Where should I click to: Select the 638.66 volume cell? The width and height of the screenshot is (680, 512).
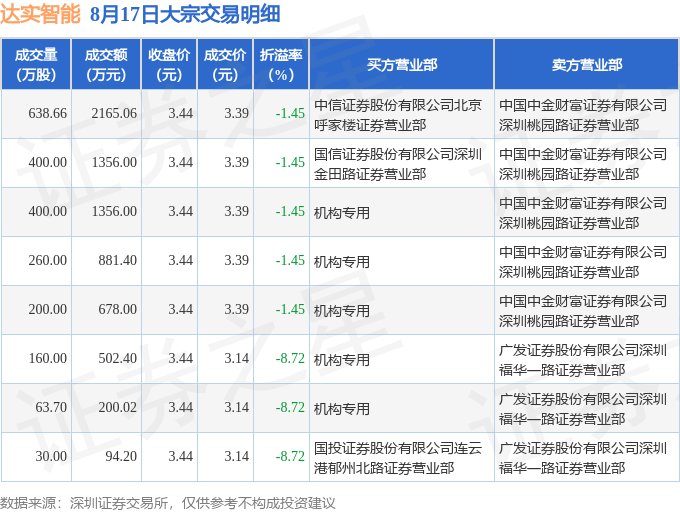[36, 114]
